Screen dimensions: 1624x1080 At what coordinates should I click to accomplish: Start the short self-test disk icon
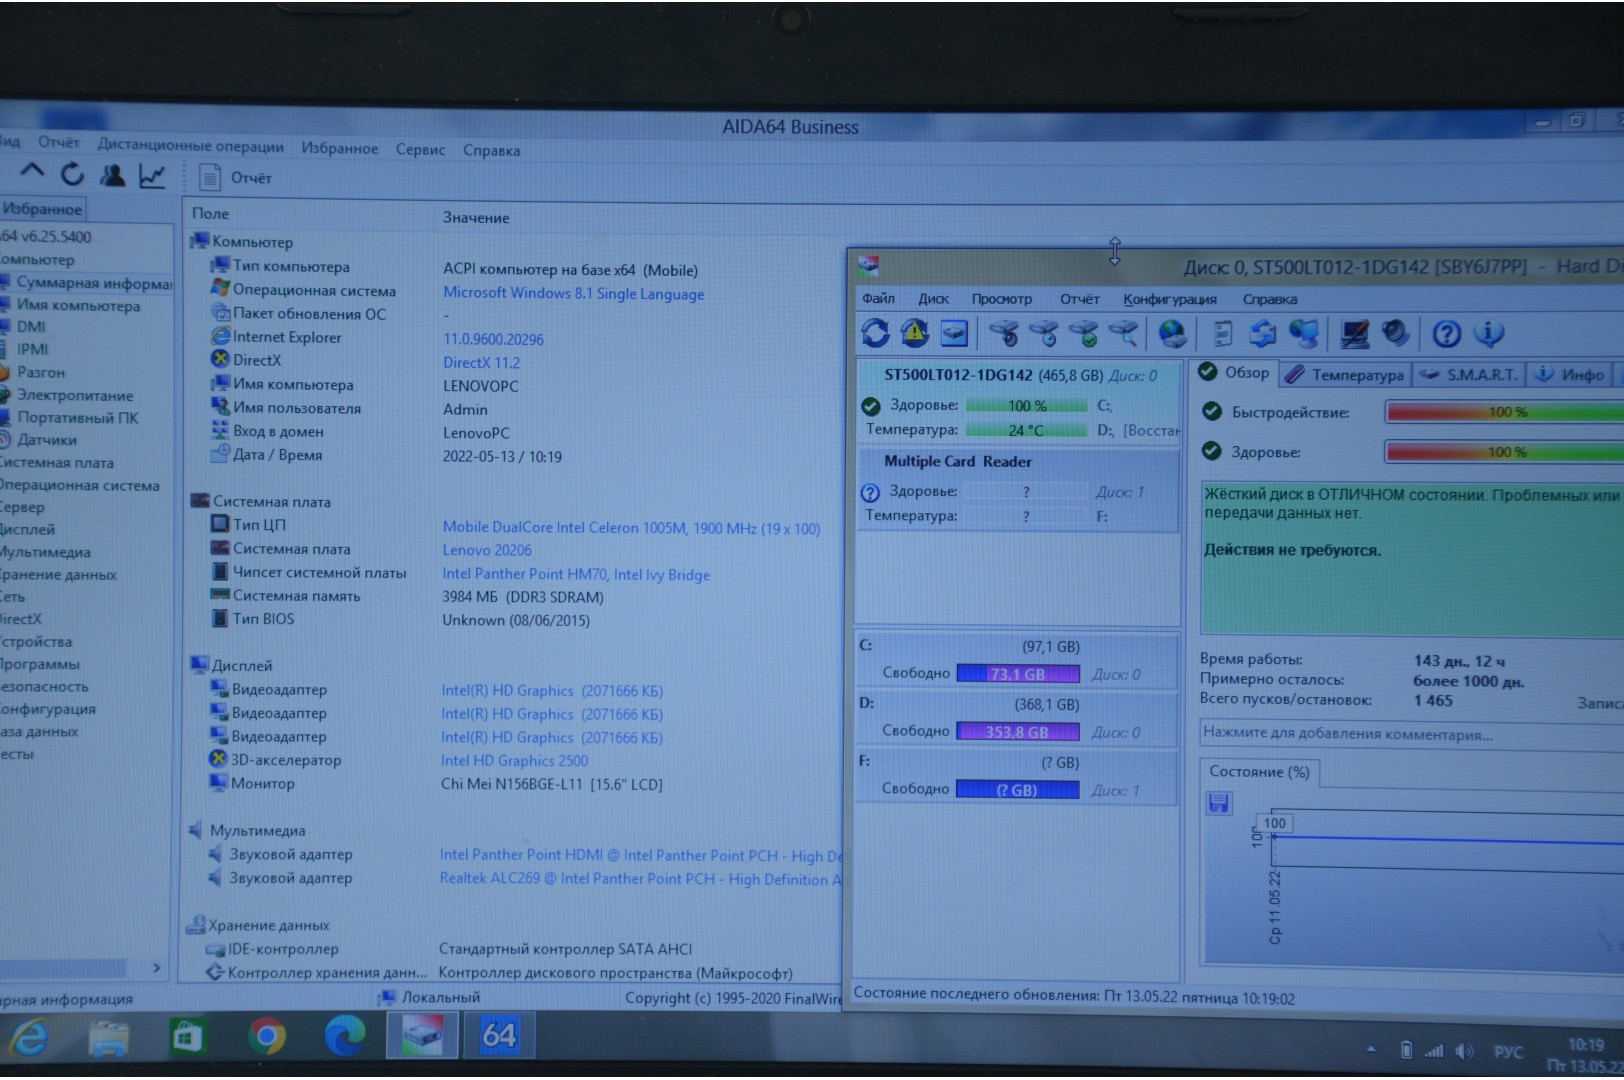(x=1003, y=333)
